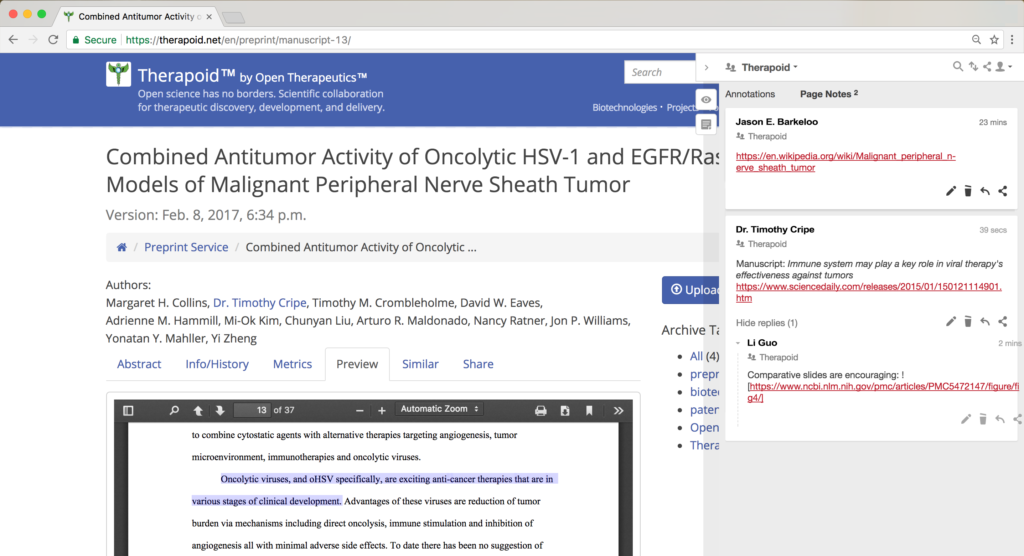Viewport: 1024px width, 556px height.
Task: Click the PDF viewer bookmark icon
Action: click(589, 410)
